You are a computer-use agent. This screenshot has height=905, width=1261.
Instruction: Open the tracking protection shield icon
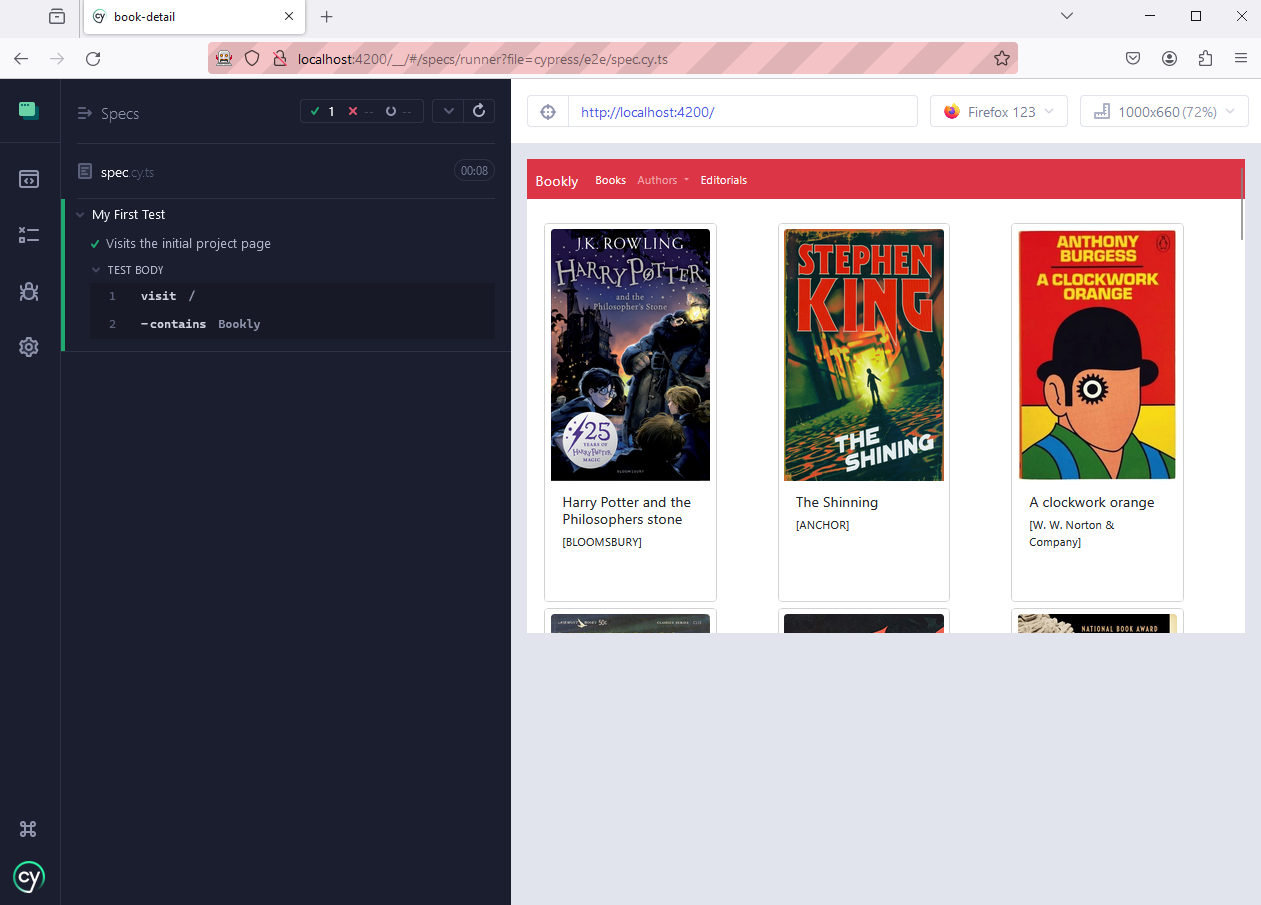[x=253, y=59]
